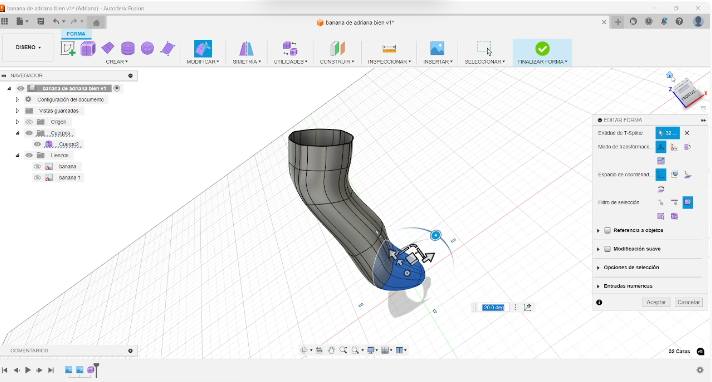This screenshot has width=712, height=382.
Task: Select the Cylinder primitive tool
Action: click(x=128, y=48)
